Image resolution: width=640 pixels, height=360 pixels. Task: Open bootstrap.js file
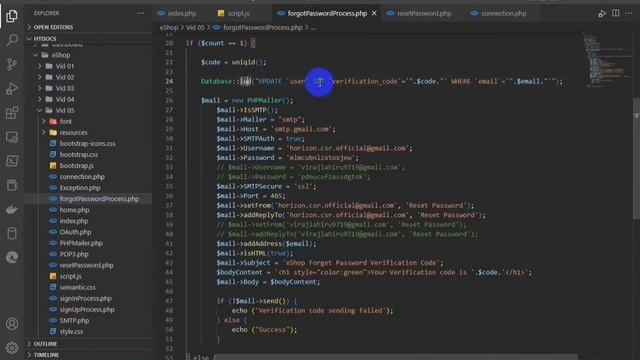(x=77, y=166)
